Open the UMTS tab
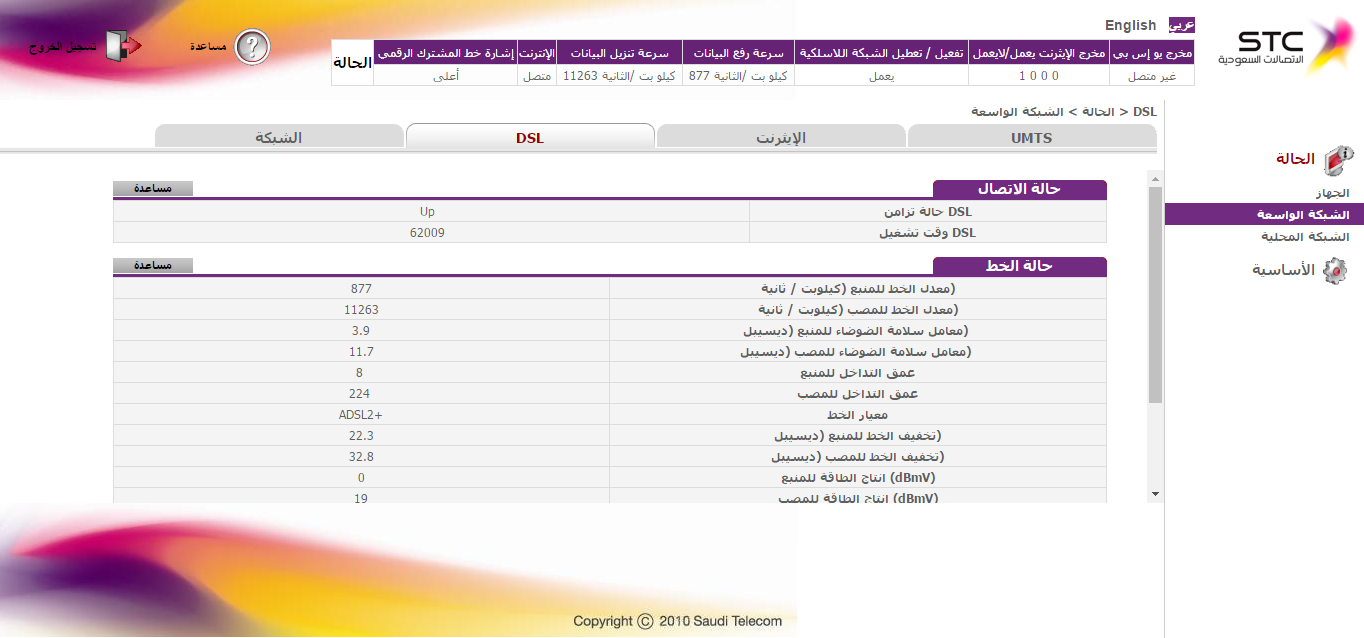Image resolution: width=1364 pixels, height=638 pixels. (1031, 138)
